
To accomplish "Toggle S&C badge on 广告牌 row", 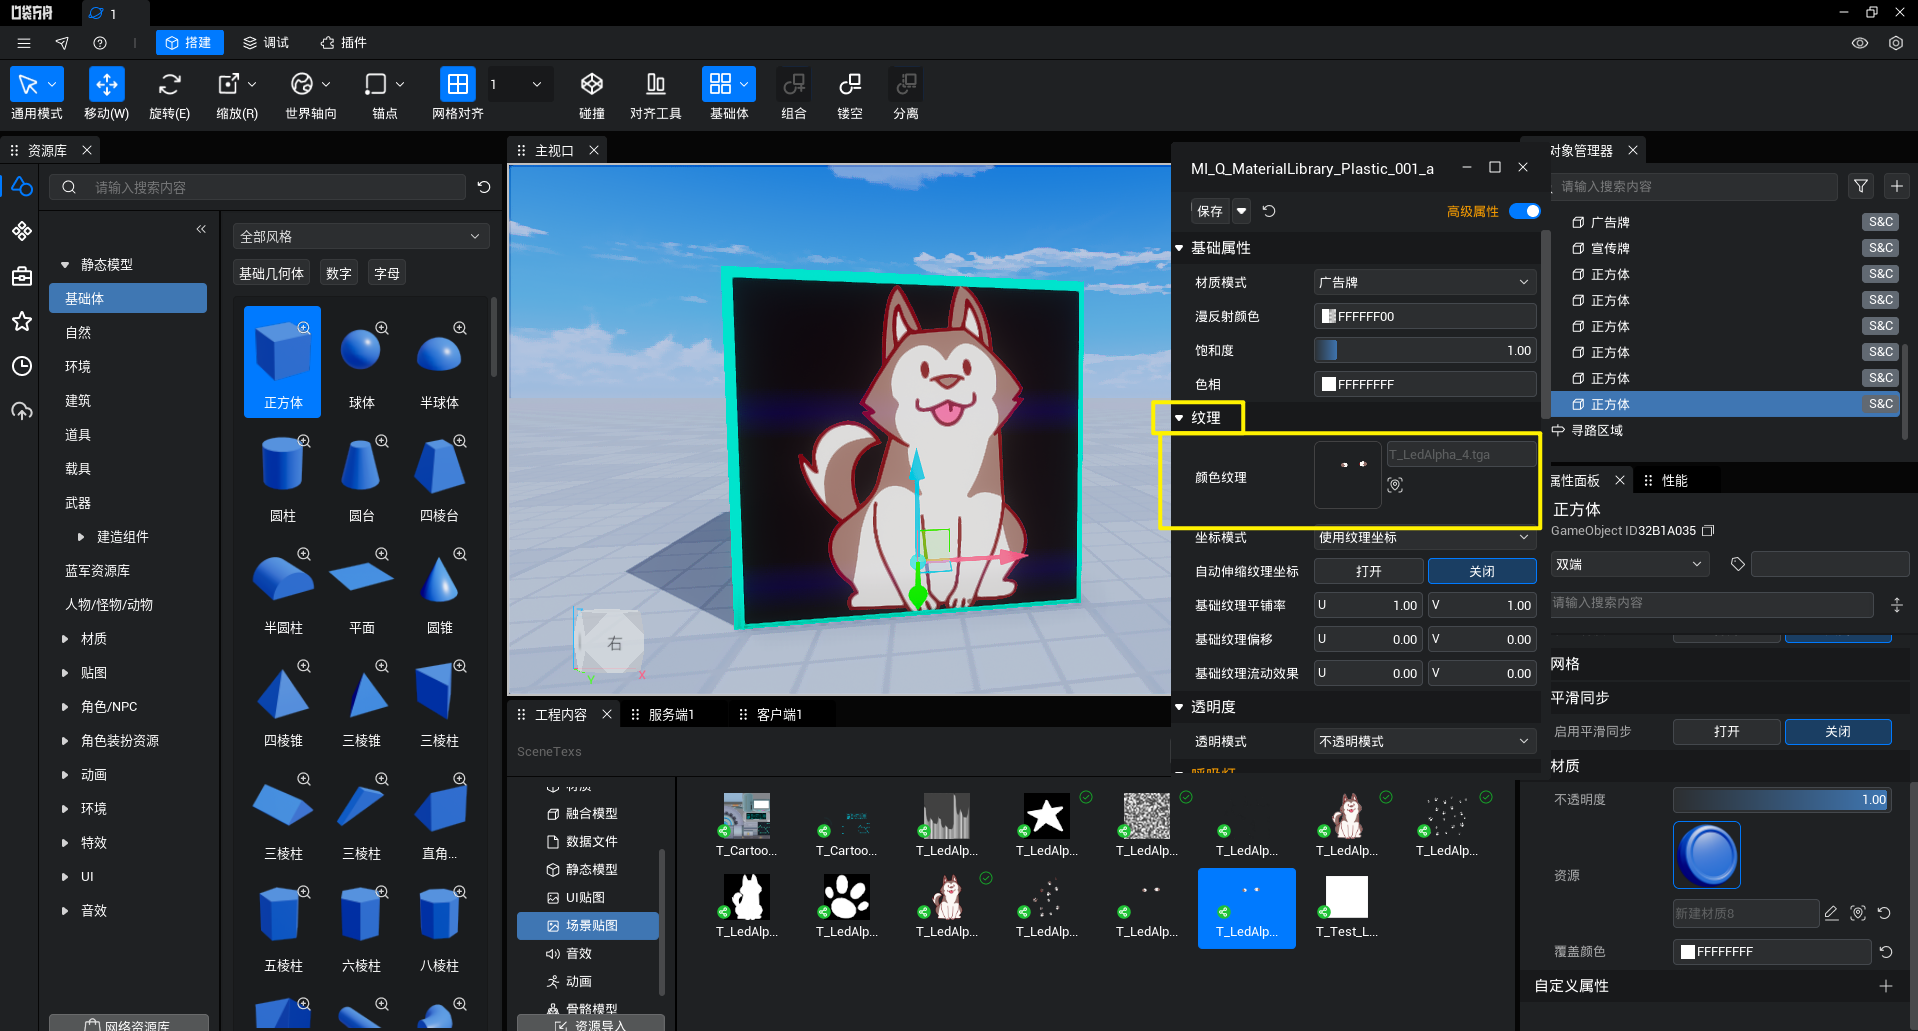I will point(1881,222).
